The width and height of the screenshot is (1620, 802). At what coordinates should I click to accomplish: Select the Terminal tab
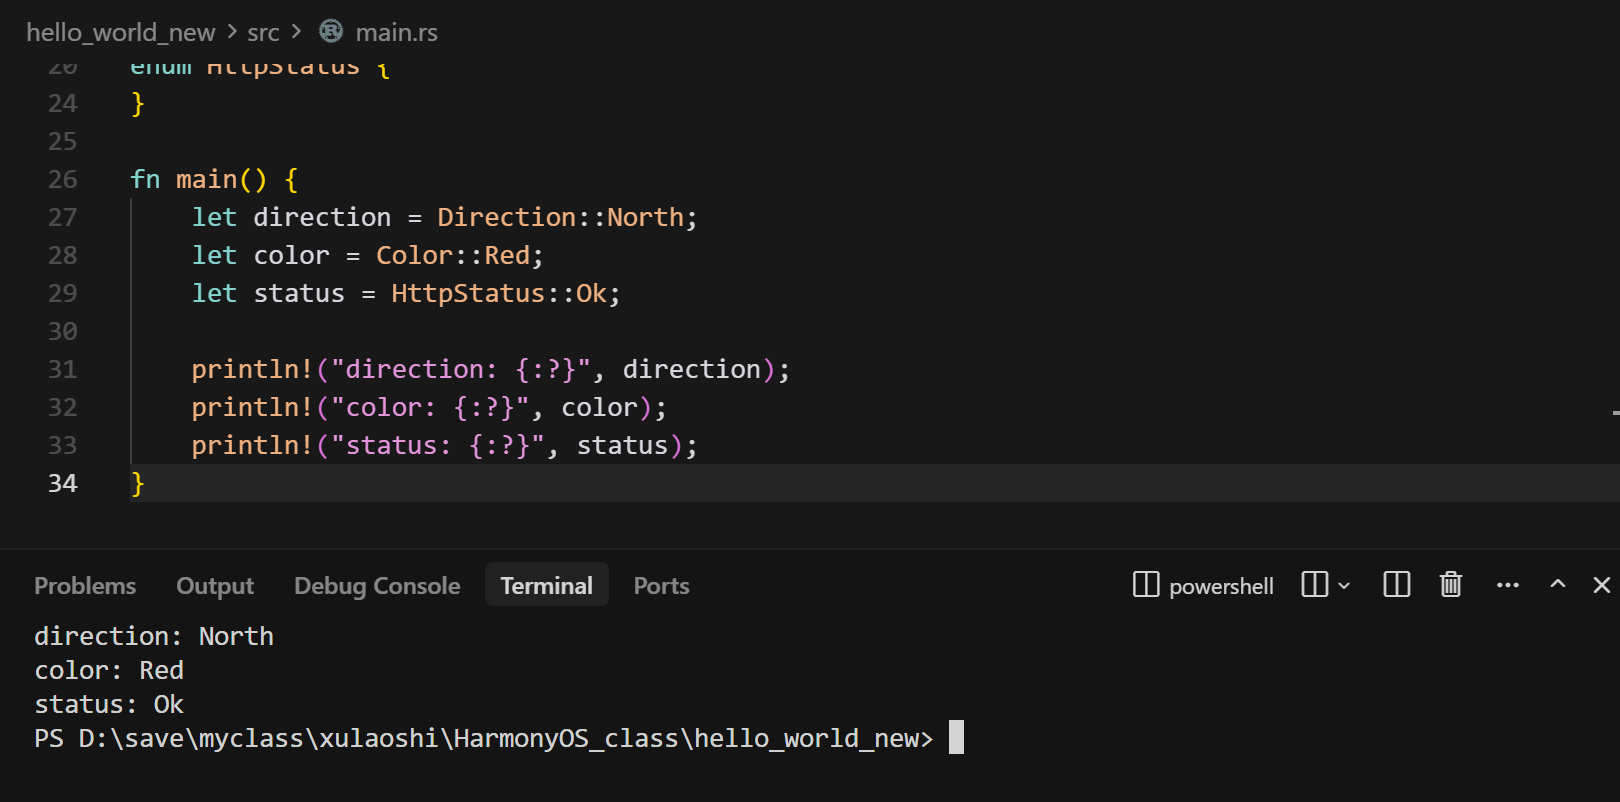(547, 585)
